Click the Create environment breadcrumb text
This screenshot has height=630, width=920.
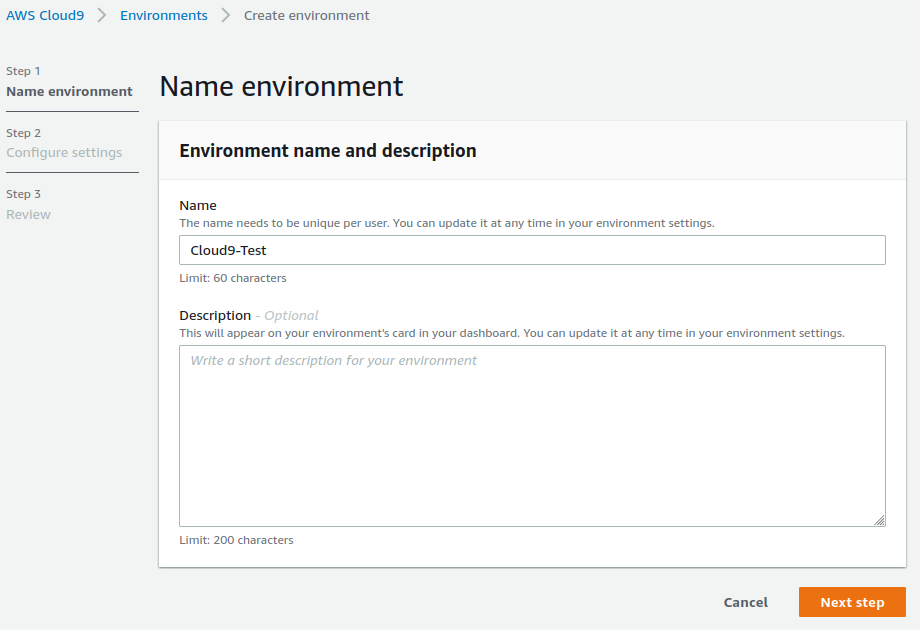pyautogui.click(x=306, y=16)
